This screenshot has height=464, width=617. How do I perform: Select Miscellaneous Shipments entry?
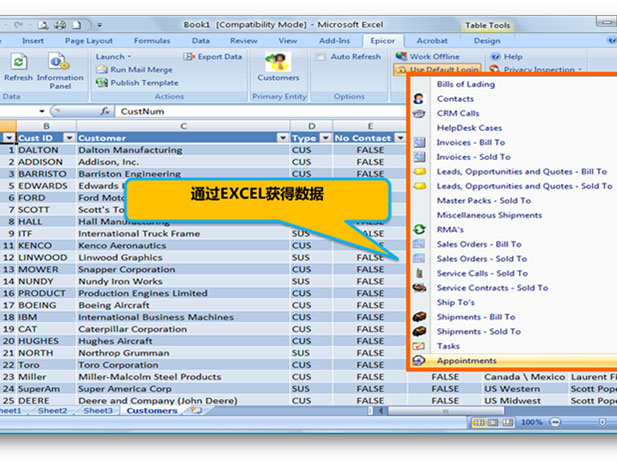point(490,215)
